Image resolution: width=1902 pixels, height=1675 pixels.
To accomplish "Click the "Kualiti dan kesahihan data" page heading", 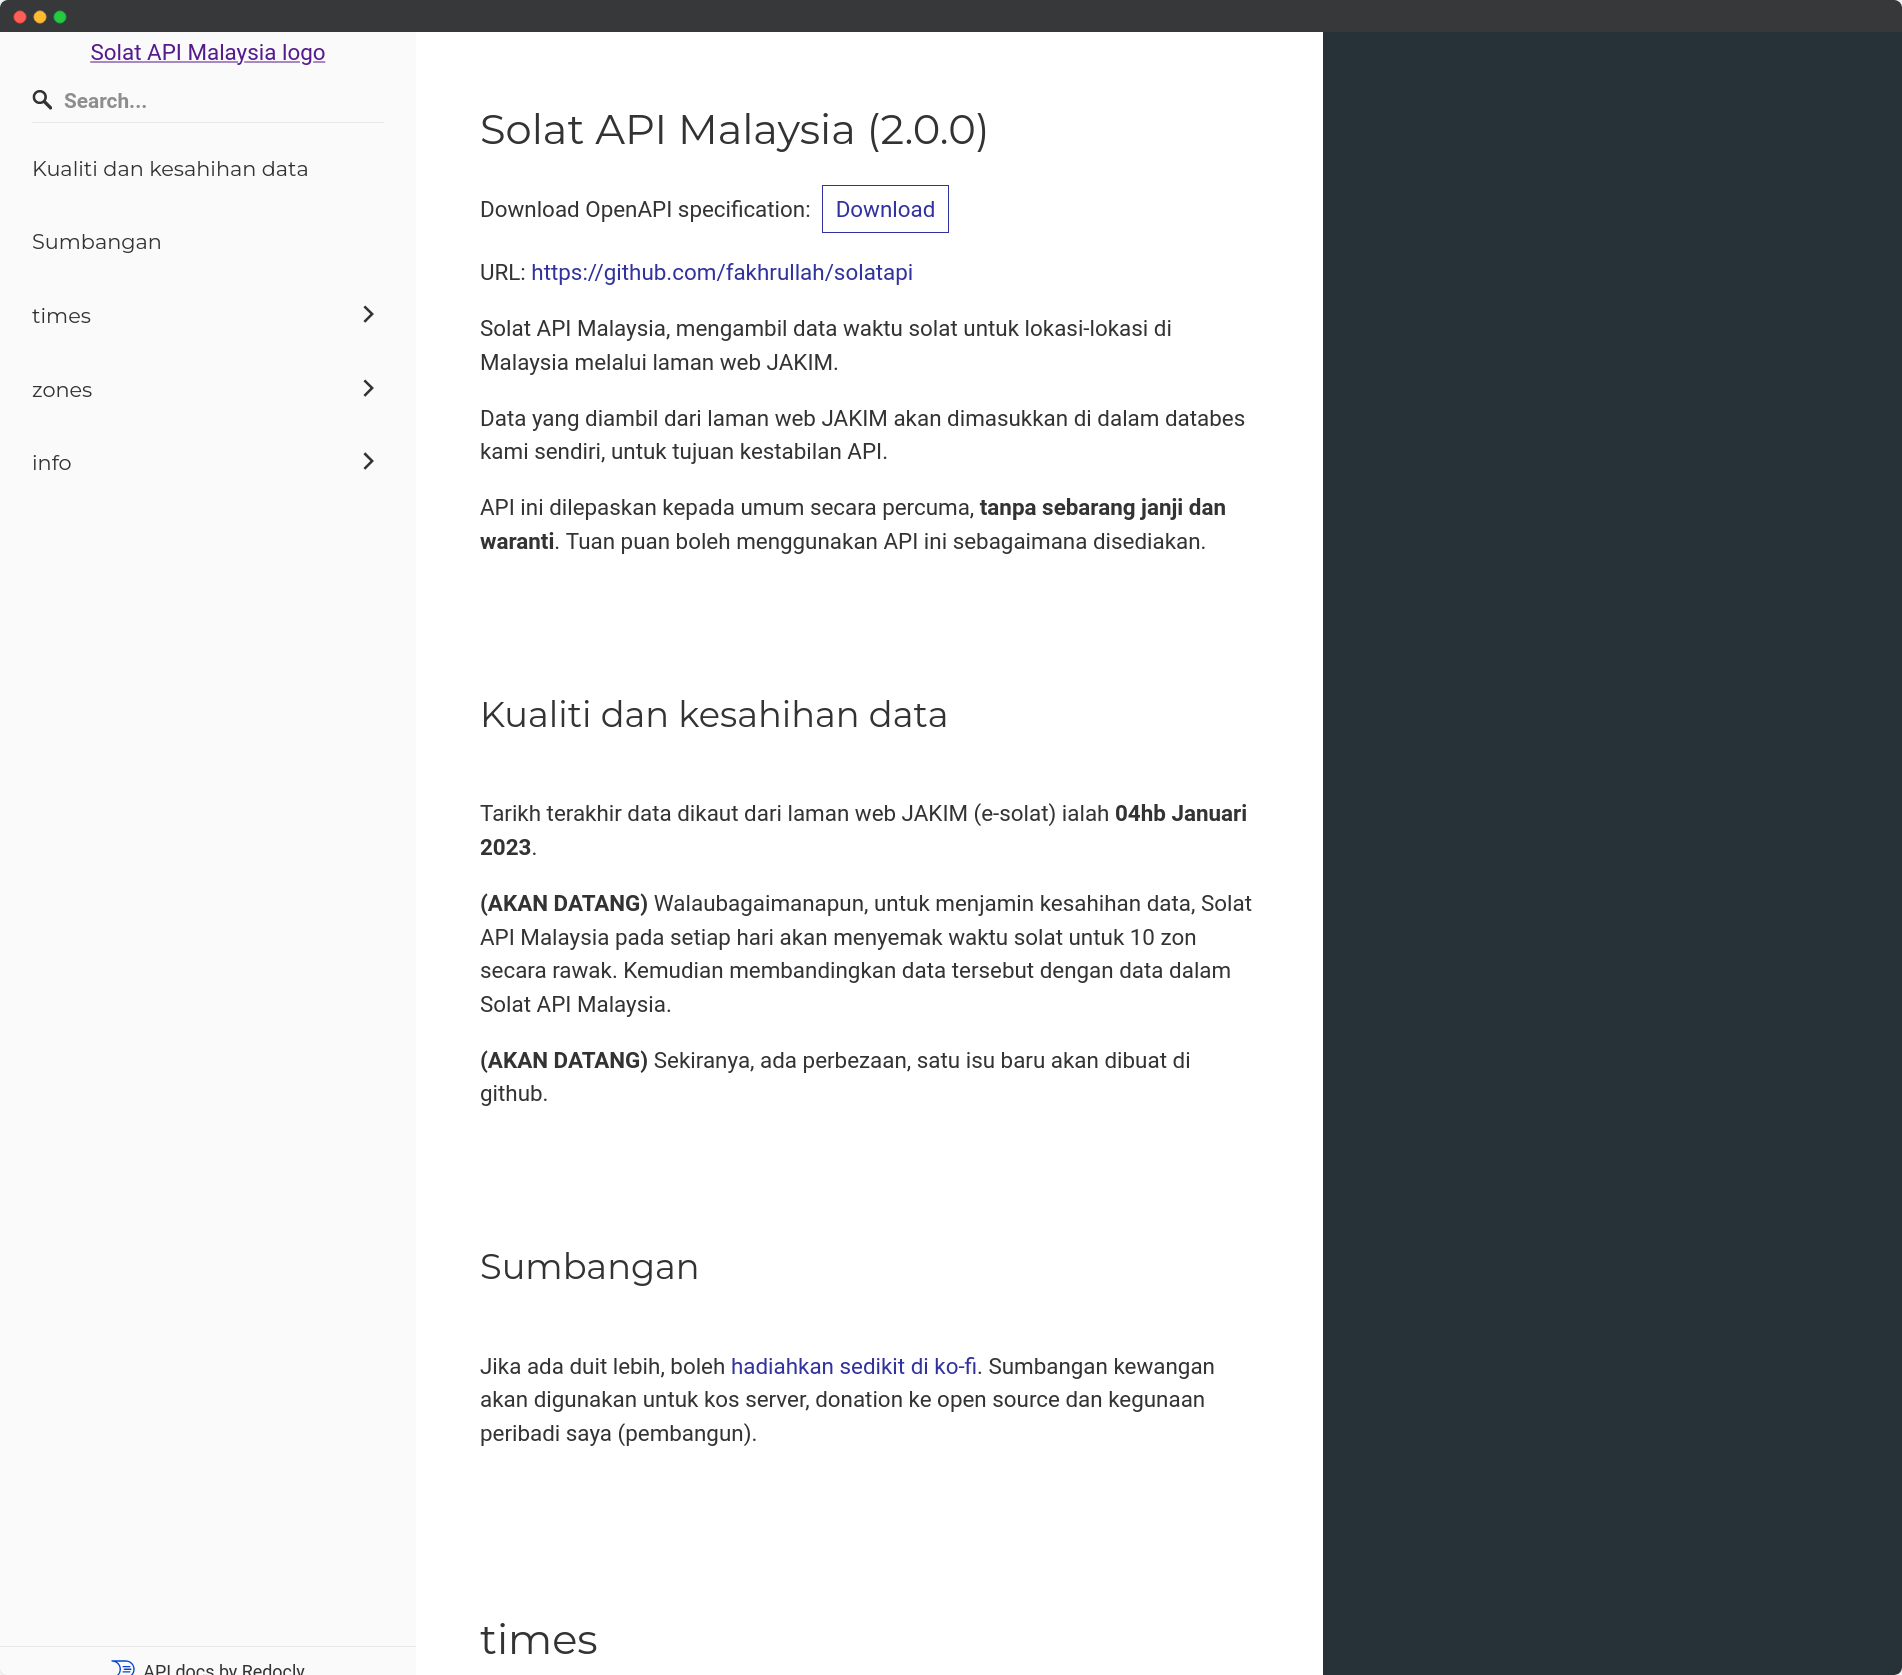I will click(713, 714).
